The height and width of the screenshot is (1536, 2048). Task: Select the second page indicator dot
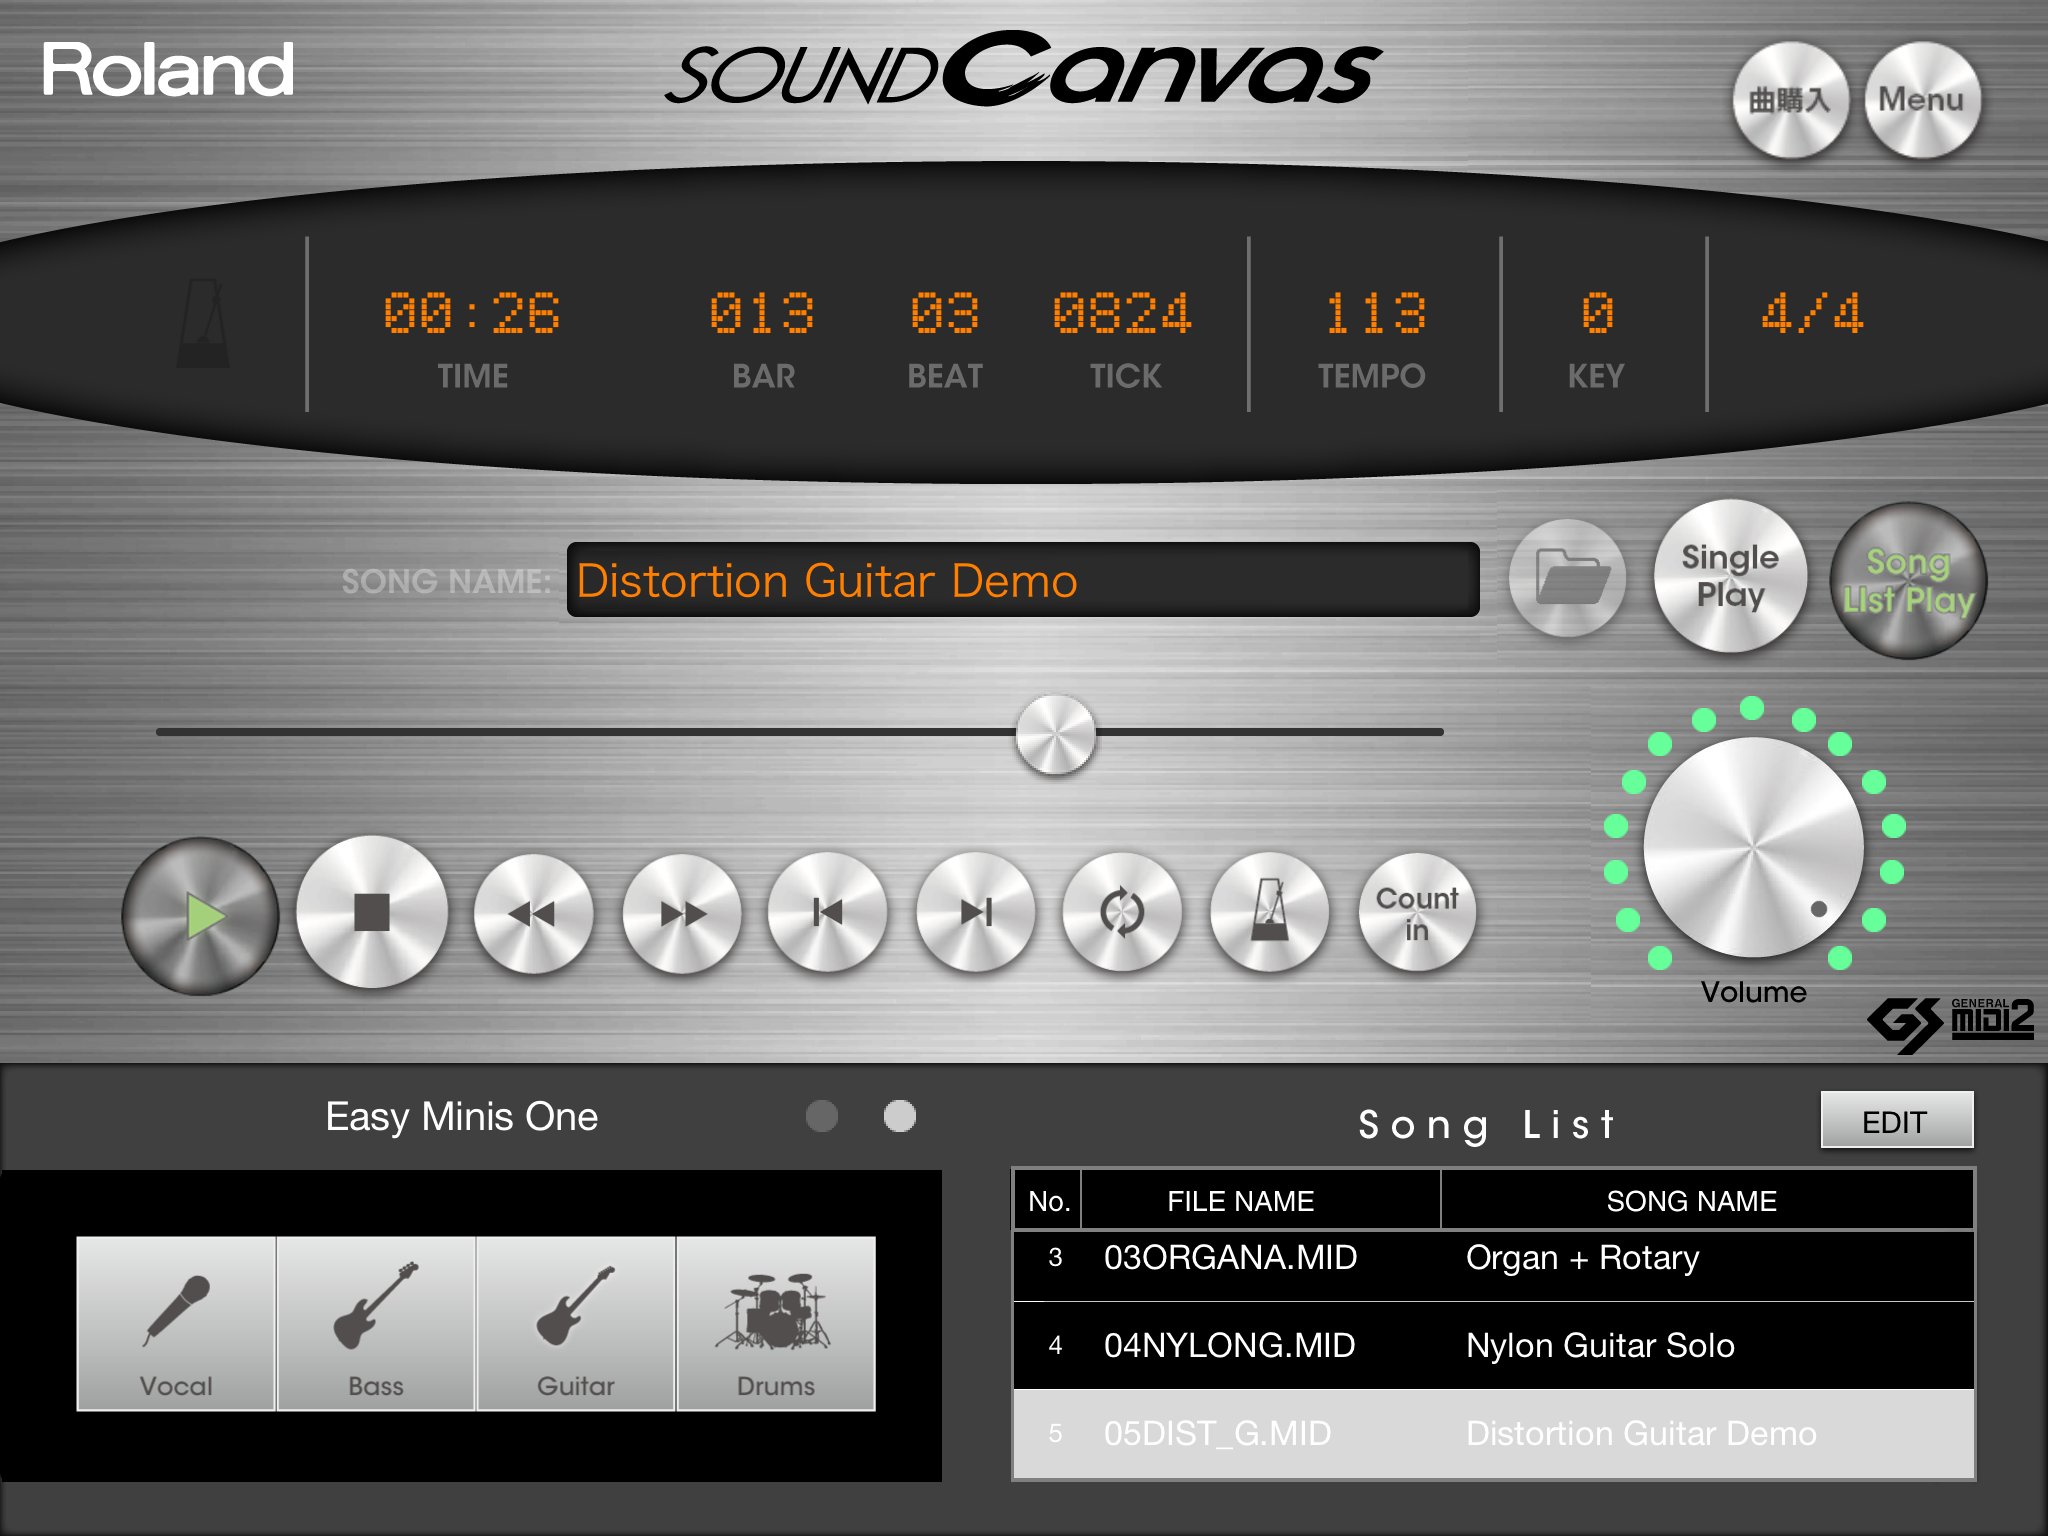900,1116
